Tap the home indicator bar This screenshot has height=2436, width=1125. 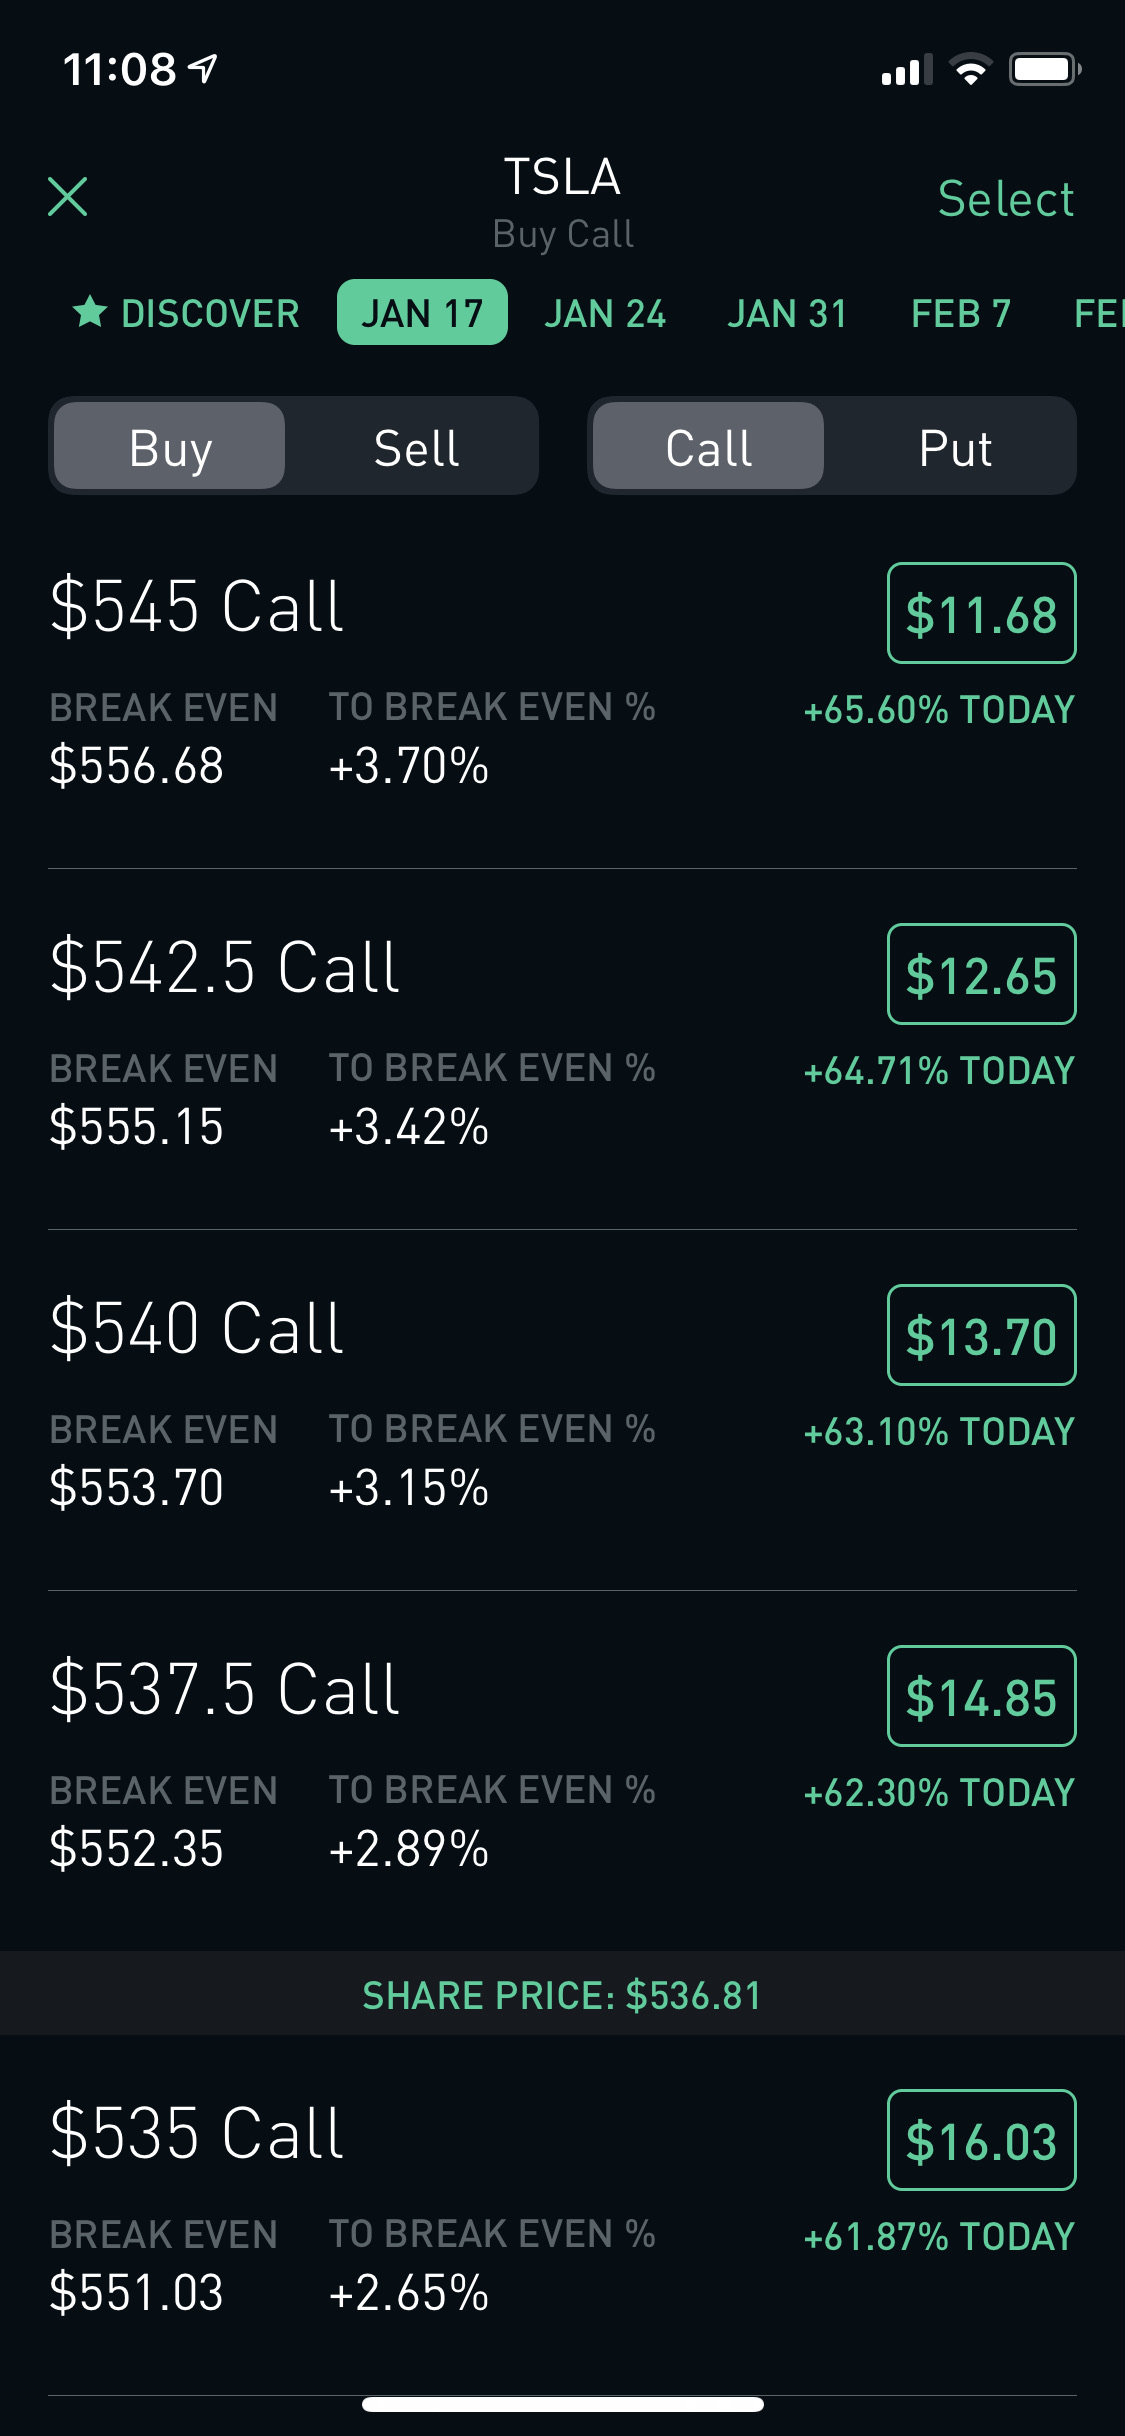click(x=562, y=2404)
